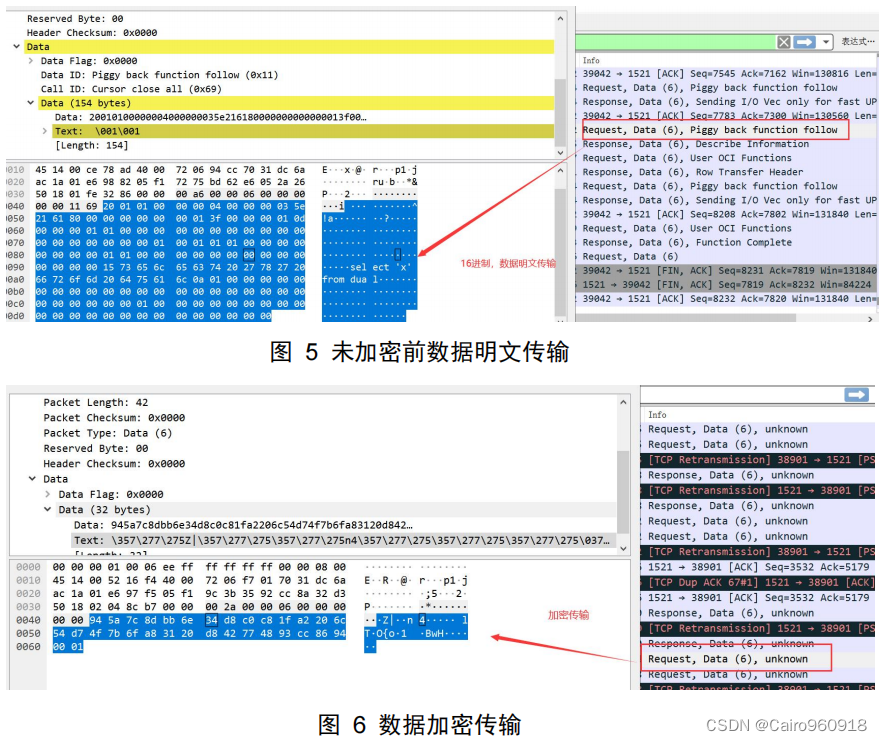Click the 表达式… expression button
The width and height of the screenshot is (882, 741).
(x=857, y=42)
